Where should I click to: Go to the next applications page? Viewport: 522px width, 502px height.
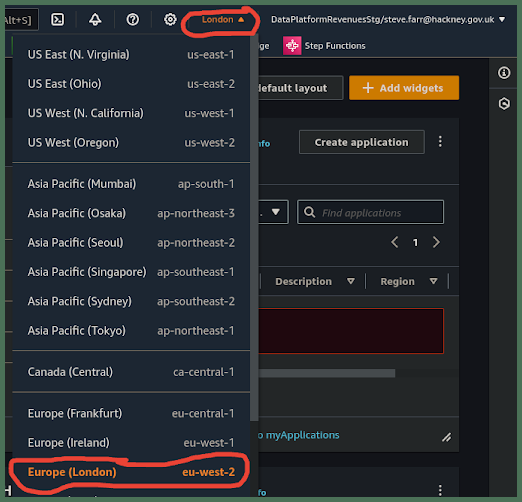(x=436, y=242)
